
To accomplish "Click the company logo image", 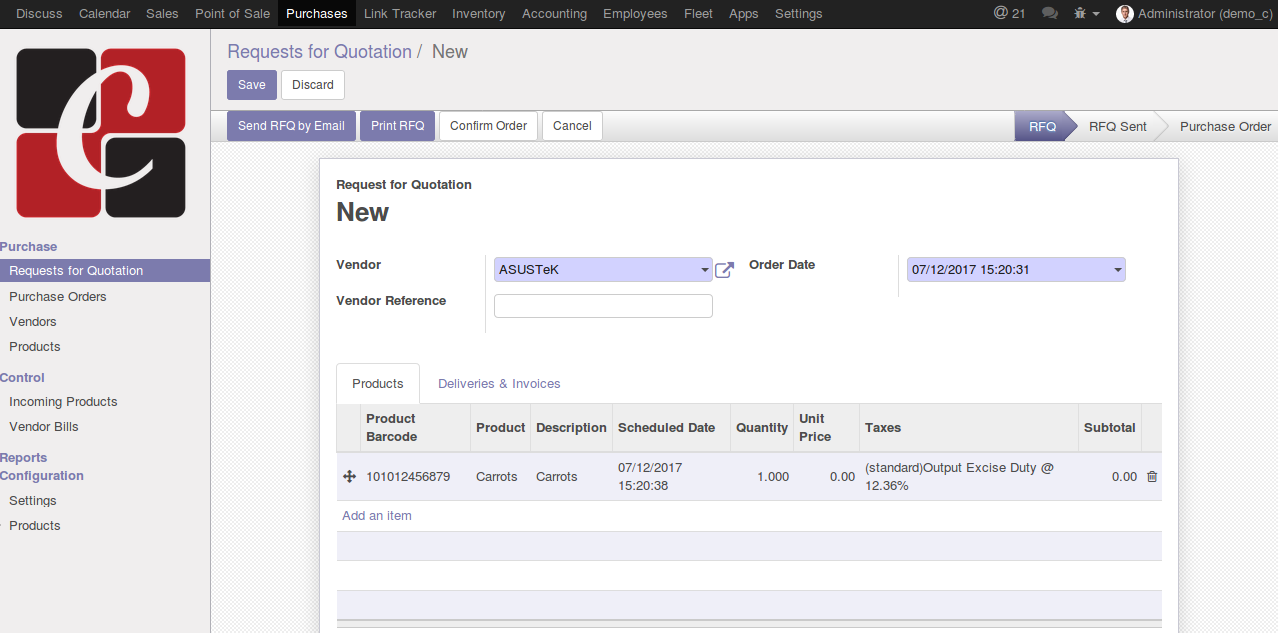I will click(101, 133).
